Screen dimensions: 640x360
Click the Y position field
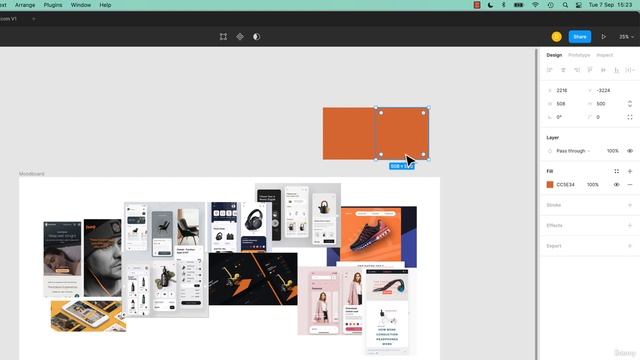[604, 91]
